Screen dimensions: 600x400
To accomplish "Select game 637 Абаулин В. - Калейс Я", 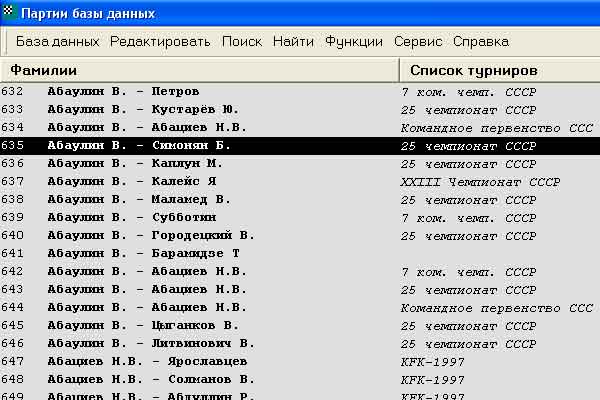I will [300, 181].
